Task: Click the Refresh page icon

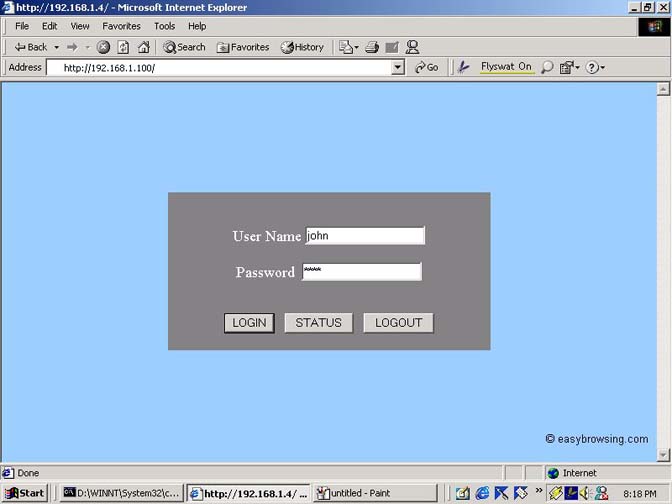Action: click(123, 47)
